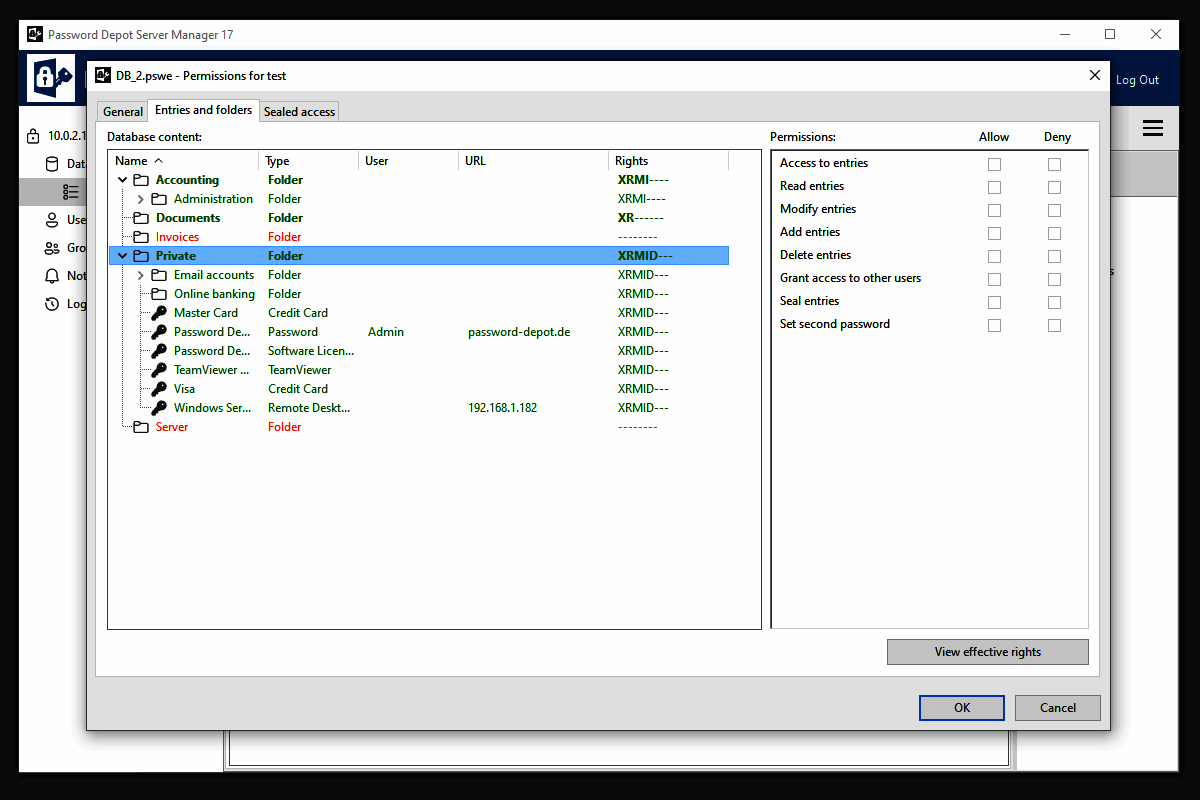Expand the Administration subfolder
Screen dimensions: 1200x800
[141, 199]
